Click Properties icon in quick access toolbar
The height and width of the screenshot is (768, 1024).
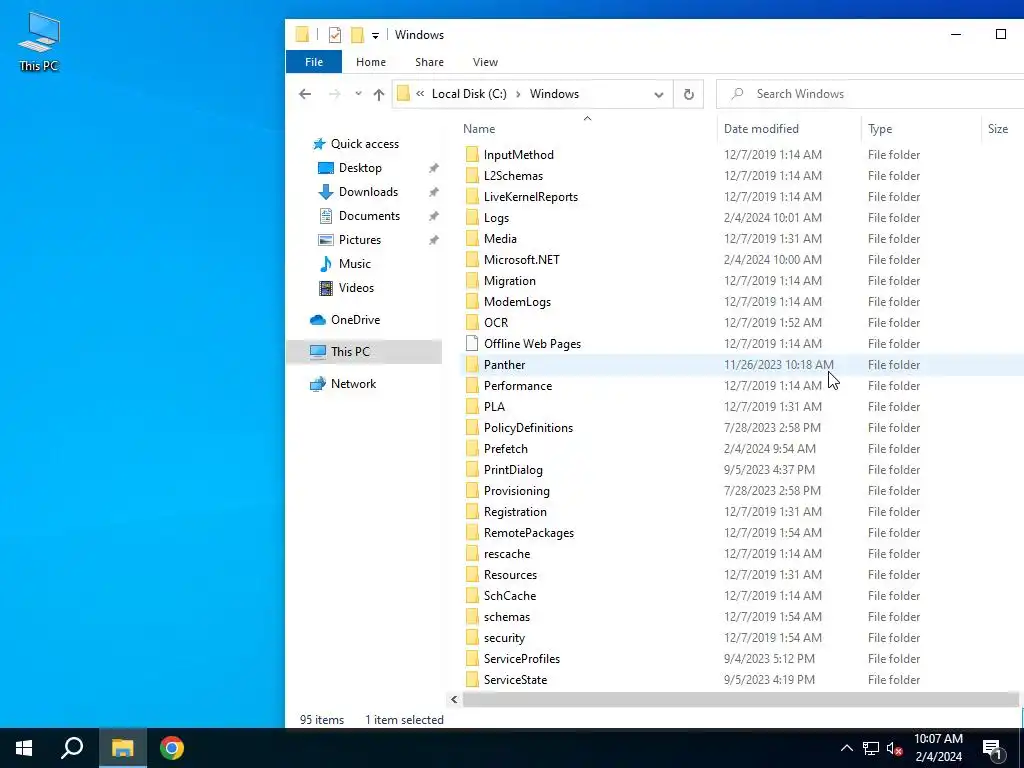[335, 35]
